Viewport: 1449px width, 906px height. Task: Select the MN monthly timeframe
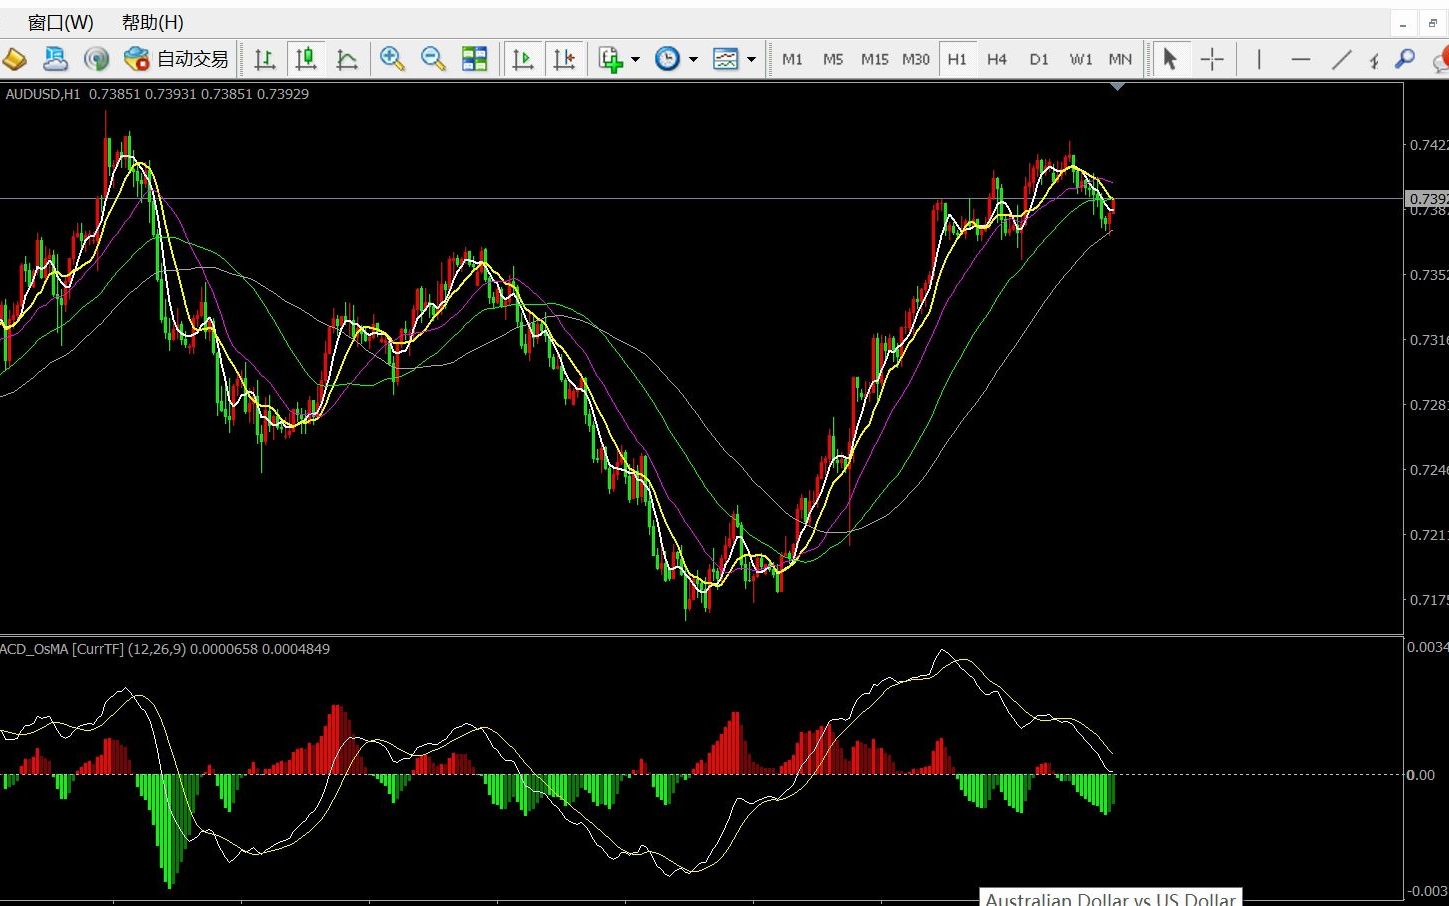[x=1120, y=59]
